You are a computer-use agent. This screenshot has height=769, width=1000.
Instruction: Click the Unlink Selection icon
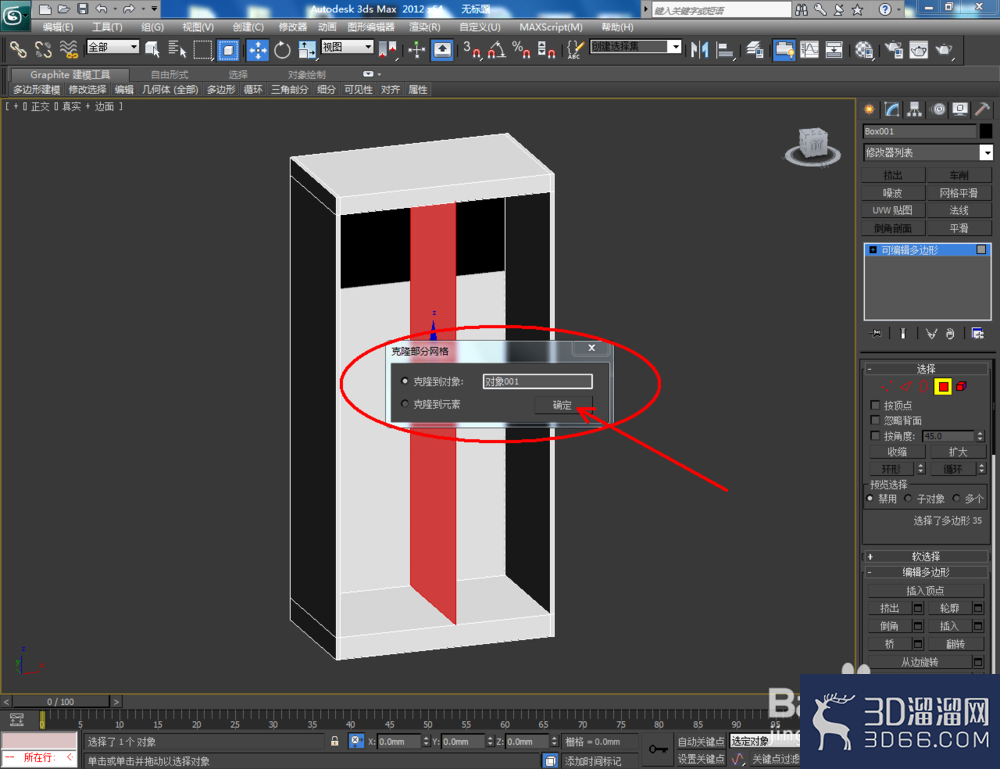(43, 50)
